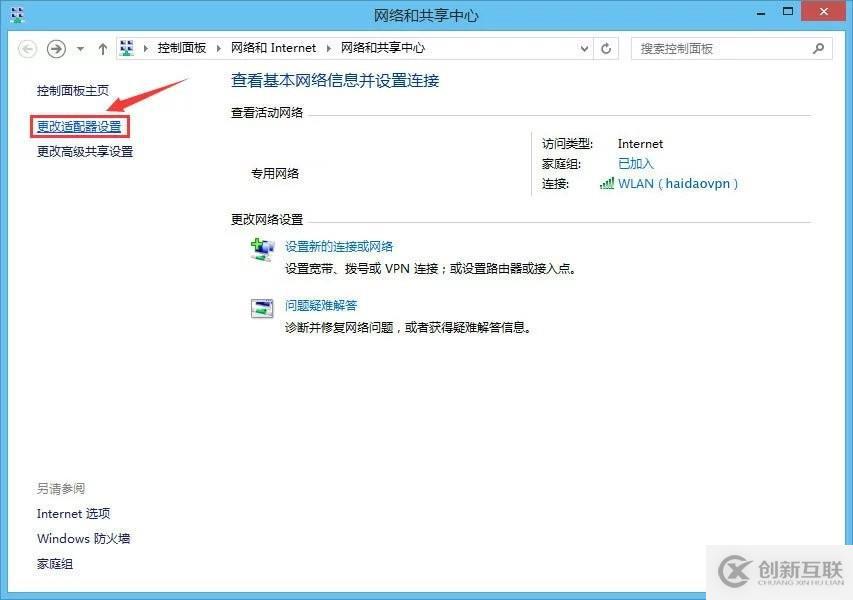Open 更改适配器设置 in the sidebar

[x=79, y=127]
